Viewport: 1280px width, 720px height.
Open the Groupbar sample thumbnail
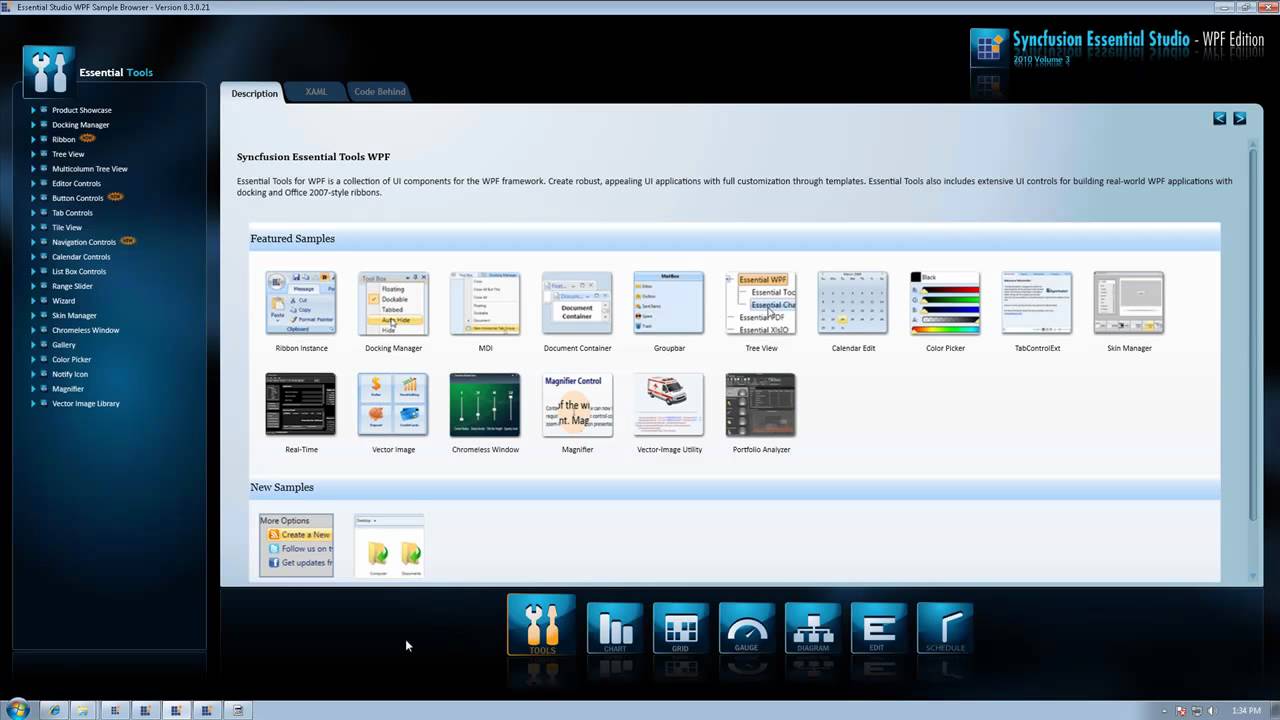point(669,303)
